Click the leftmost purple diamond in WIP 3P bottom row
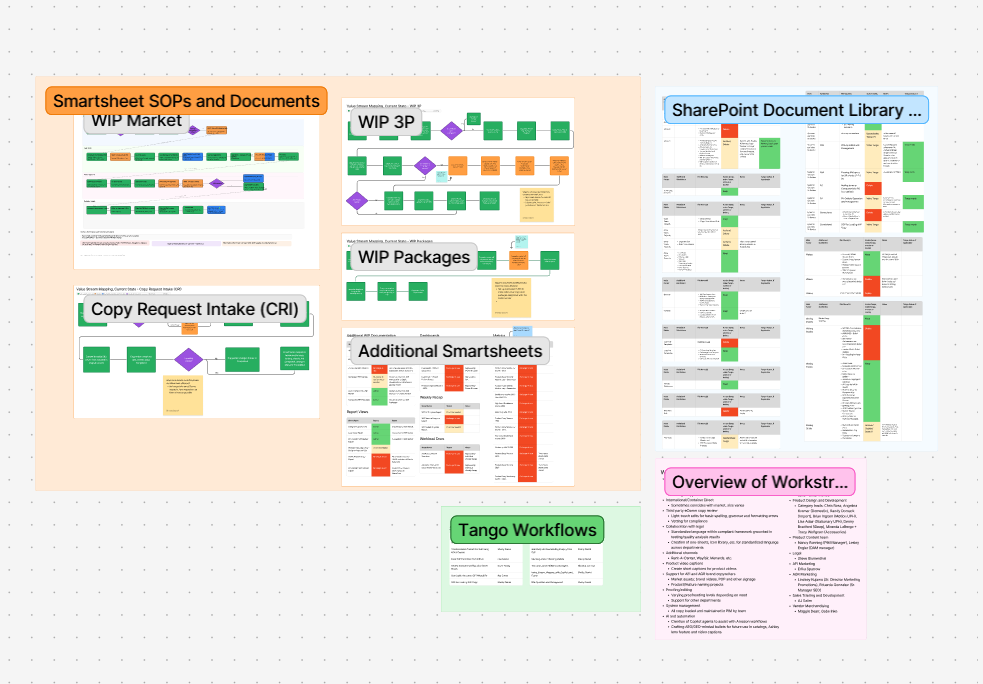Viewport: 983px width, 684px height. point(357,201)
